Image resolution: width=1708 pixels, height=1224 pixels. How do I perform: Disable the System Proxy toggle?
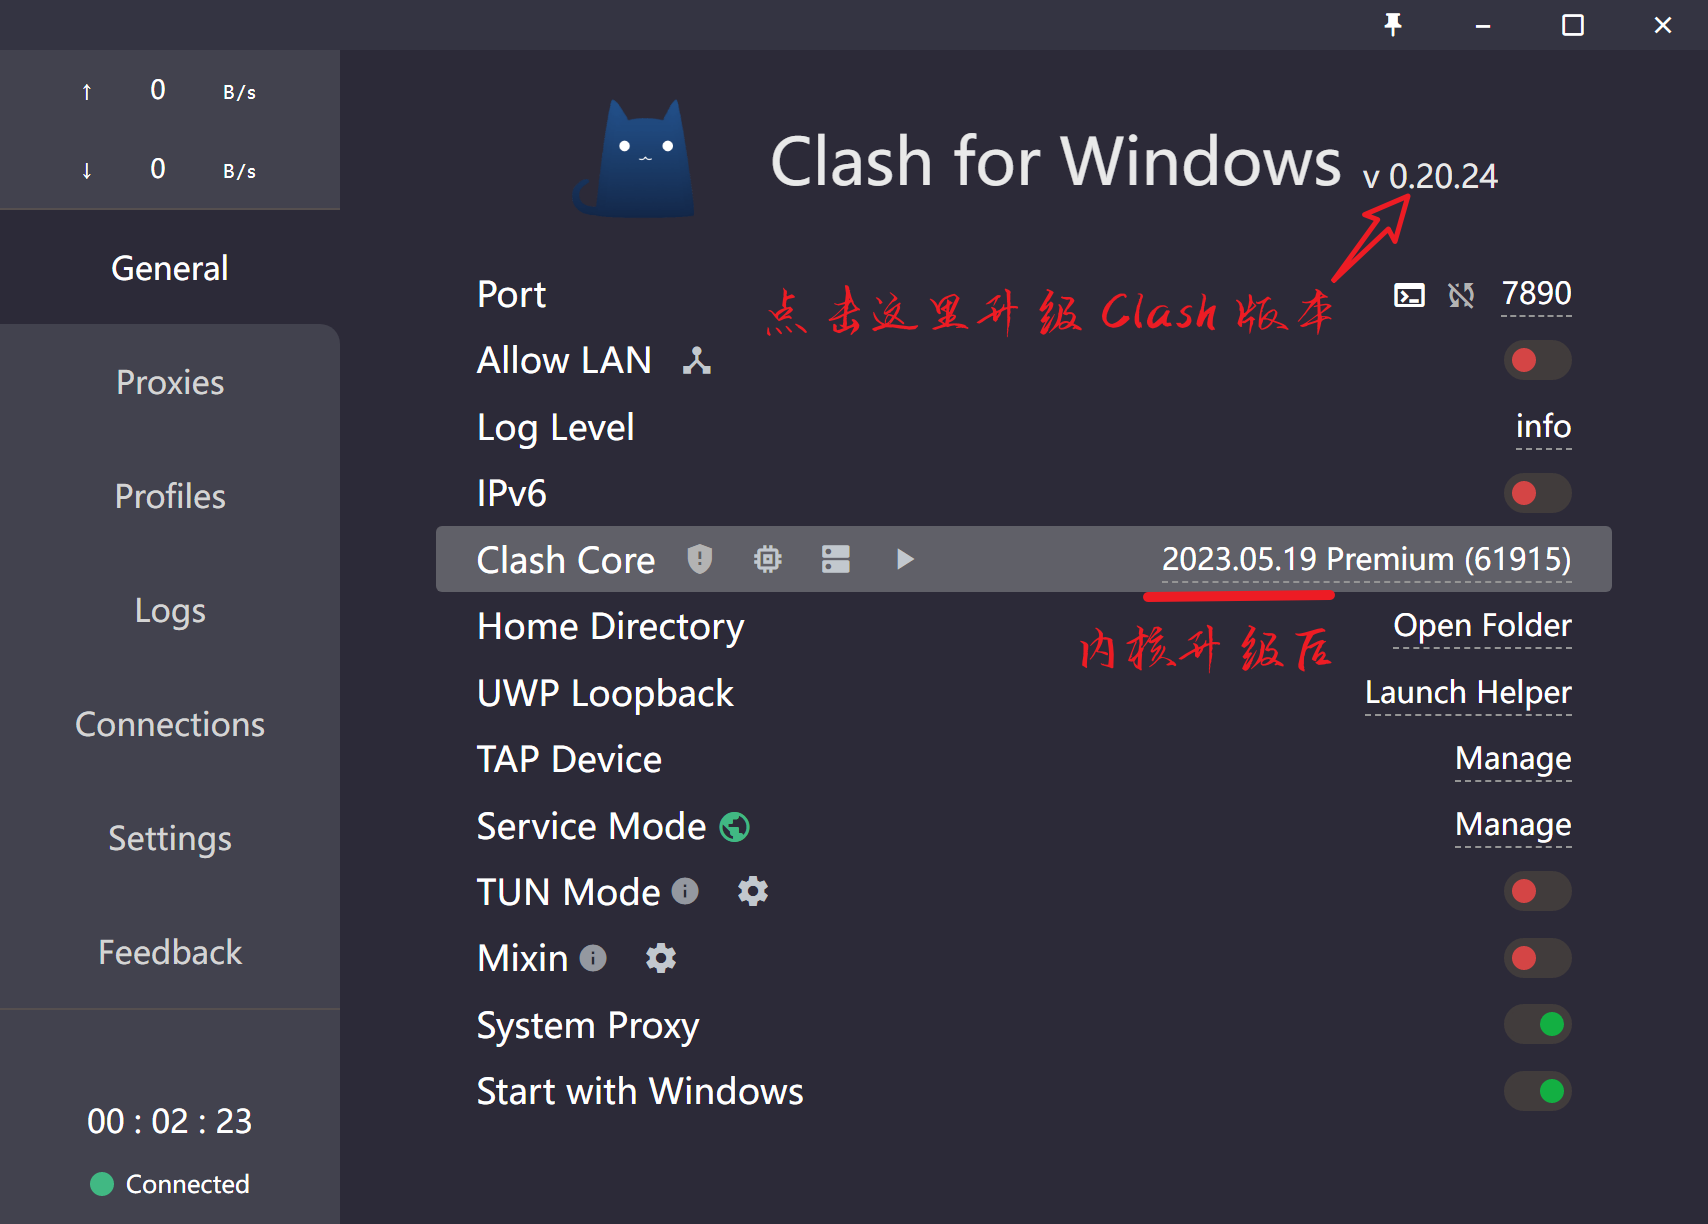[1537, 1024]
